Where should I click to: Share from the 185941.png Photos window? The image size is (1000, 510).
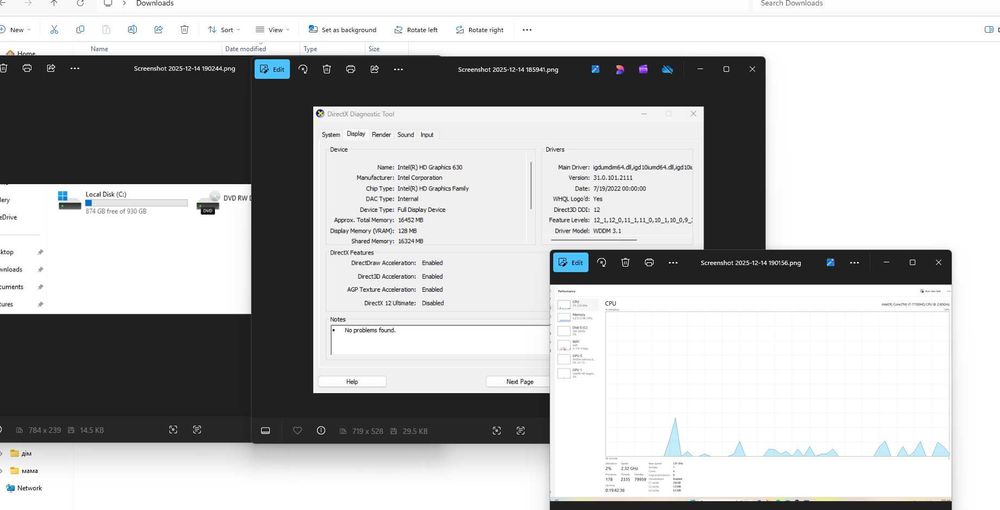(x=374, y=69)
